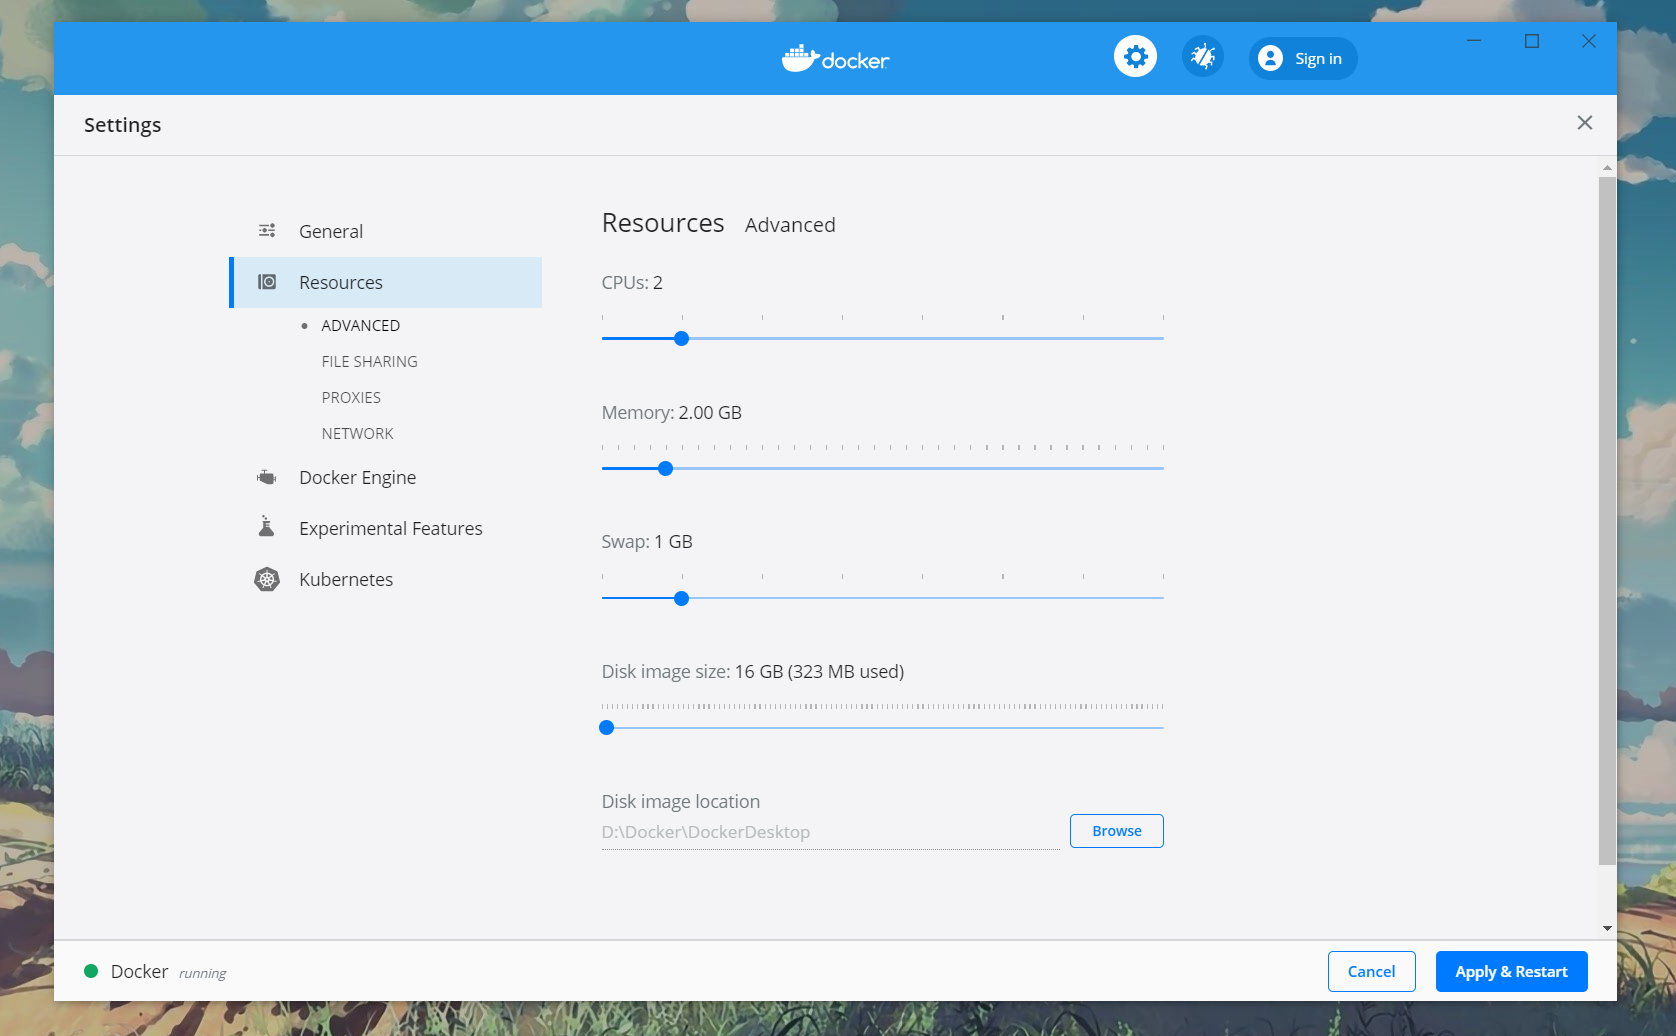The image size is (1676, 1036).
Task: Click Apply & Restart
Action: (1511, 972)
